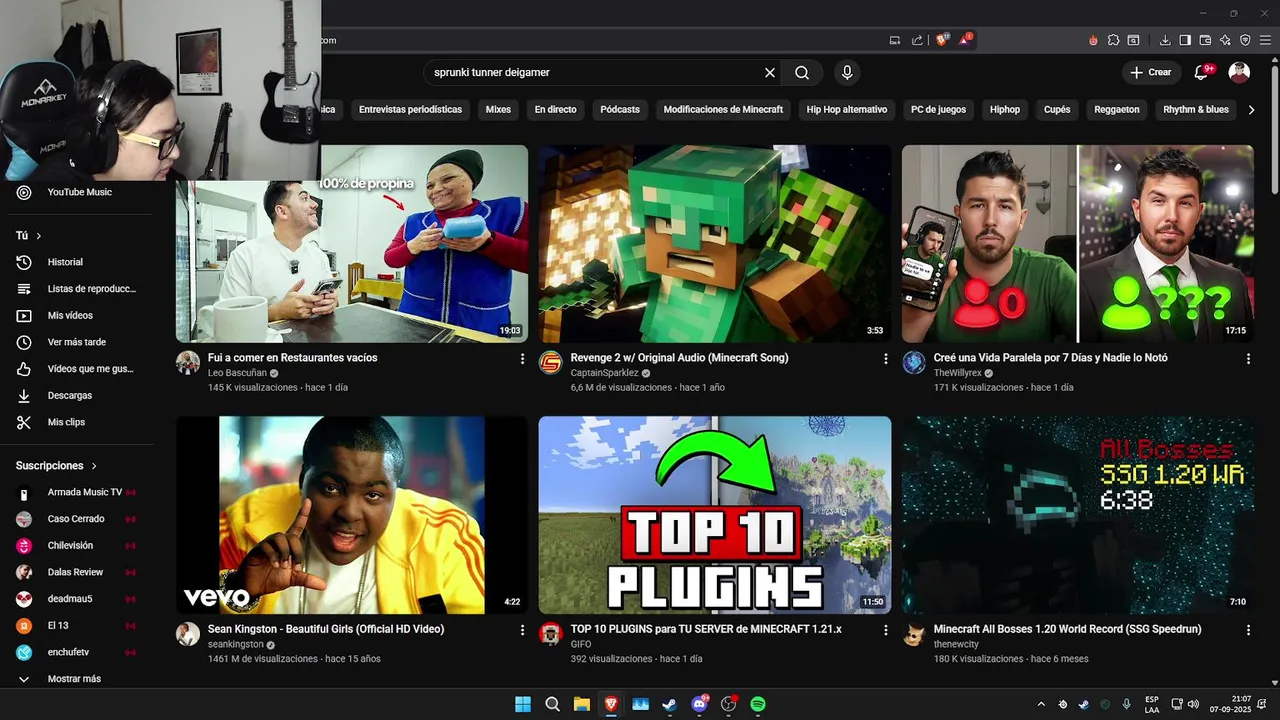Open the Brave Wallet icon

point(1205,40)
